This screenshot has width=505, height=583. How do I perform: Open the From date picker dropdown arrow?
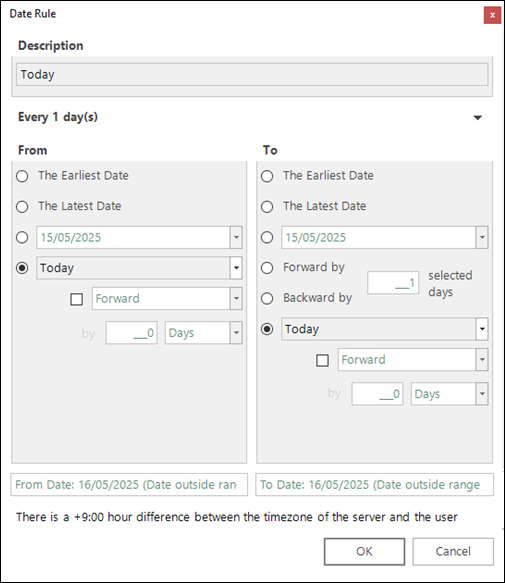click(236, 237)
